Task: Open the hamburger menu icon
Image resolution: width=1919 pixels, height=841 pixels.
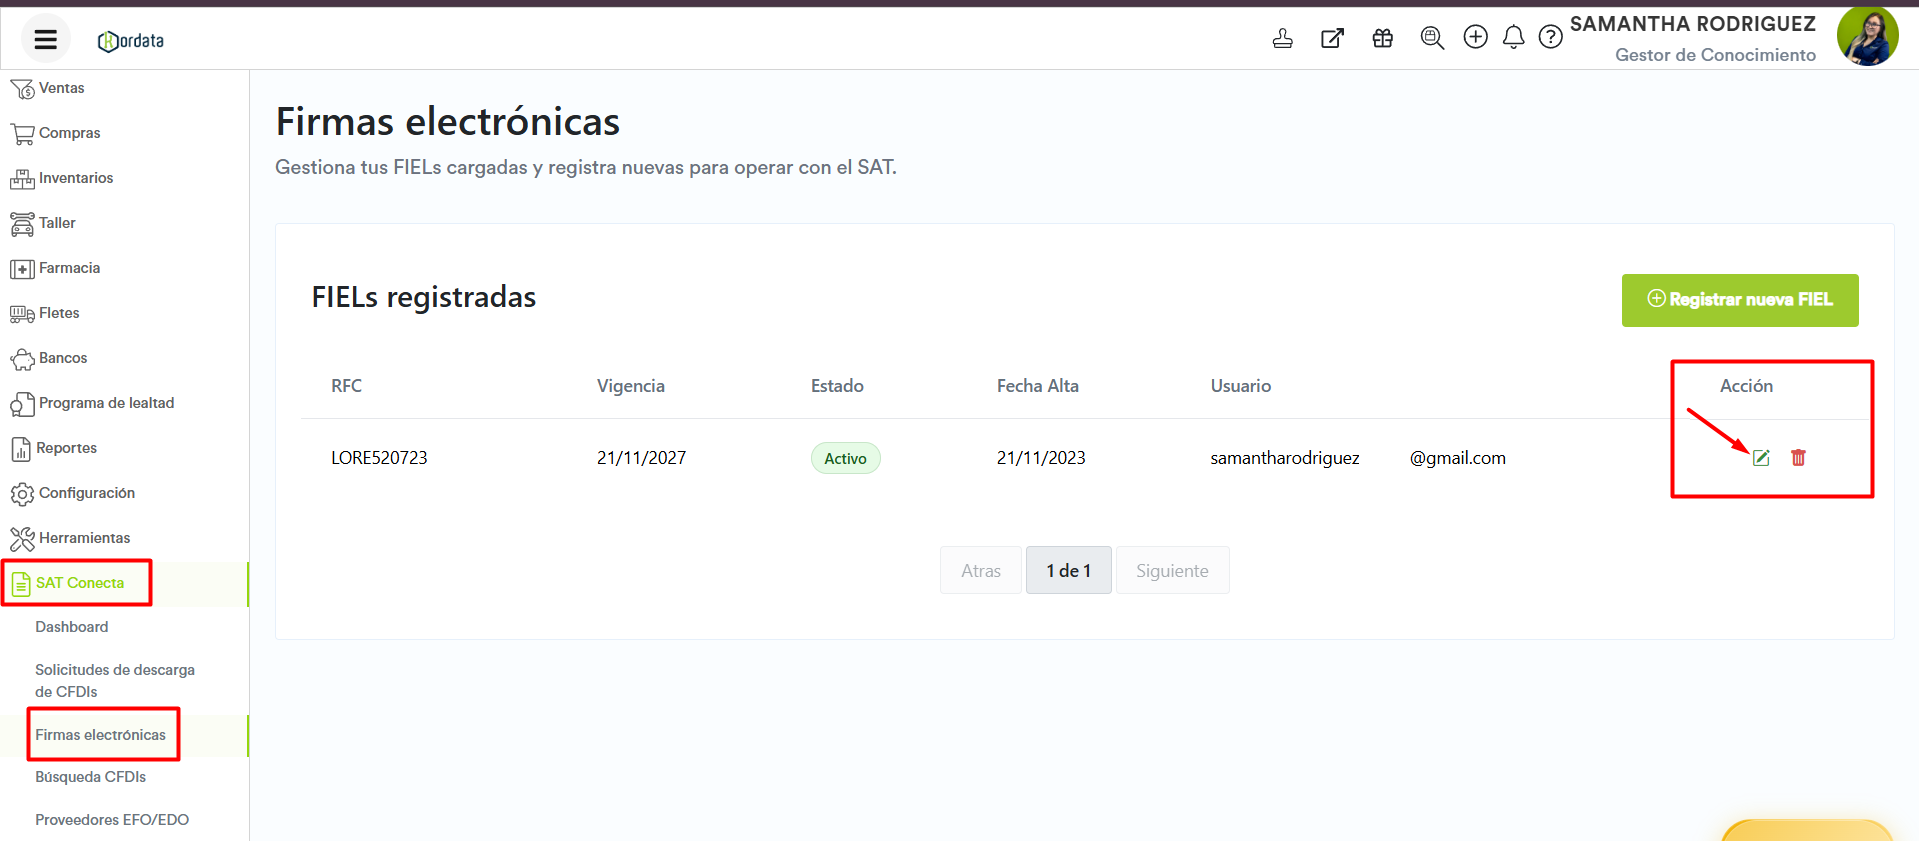Action: coord(45,39)
